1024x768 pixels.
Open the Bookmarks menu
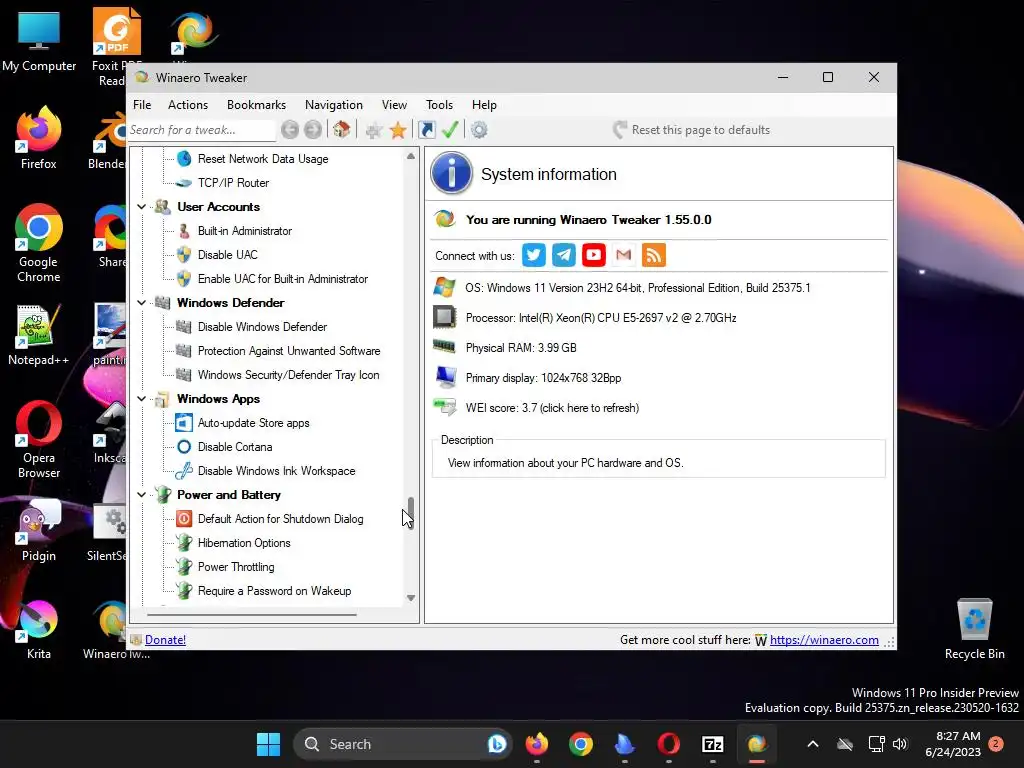tap(256, 104)
